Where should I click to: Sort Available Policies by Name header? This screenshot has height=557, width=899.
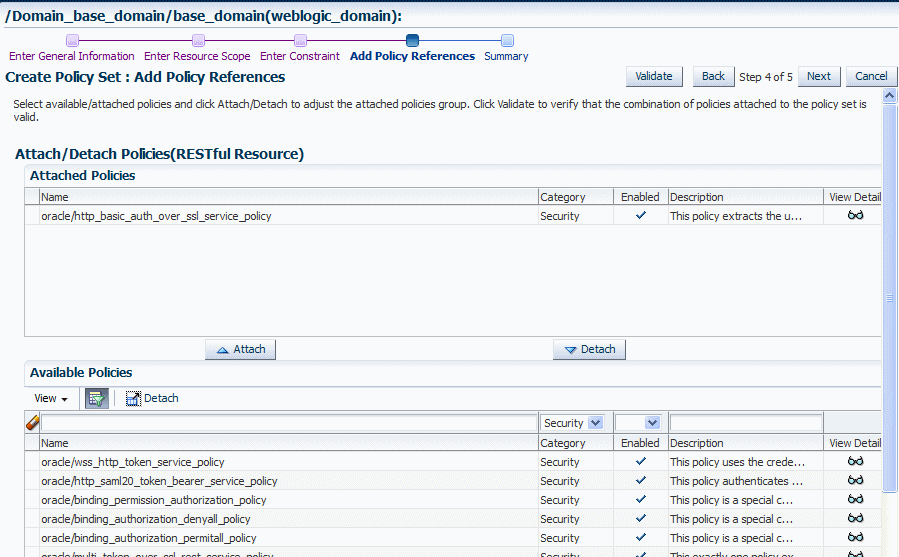(x=289, y=443)
